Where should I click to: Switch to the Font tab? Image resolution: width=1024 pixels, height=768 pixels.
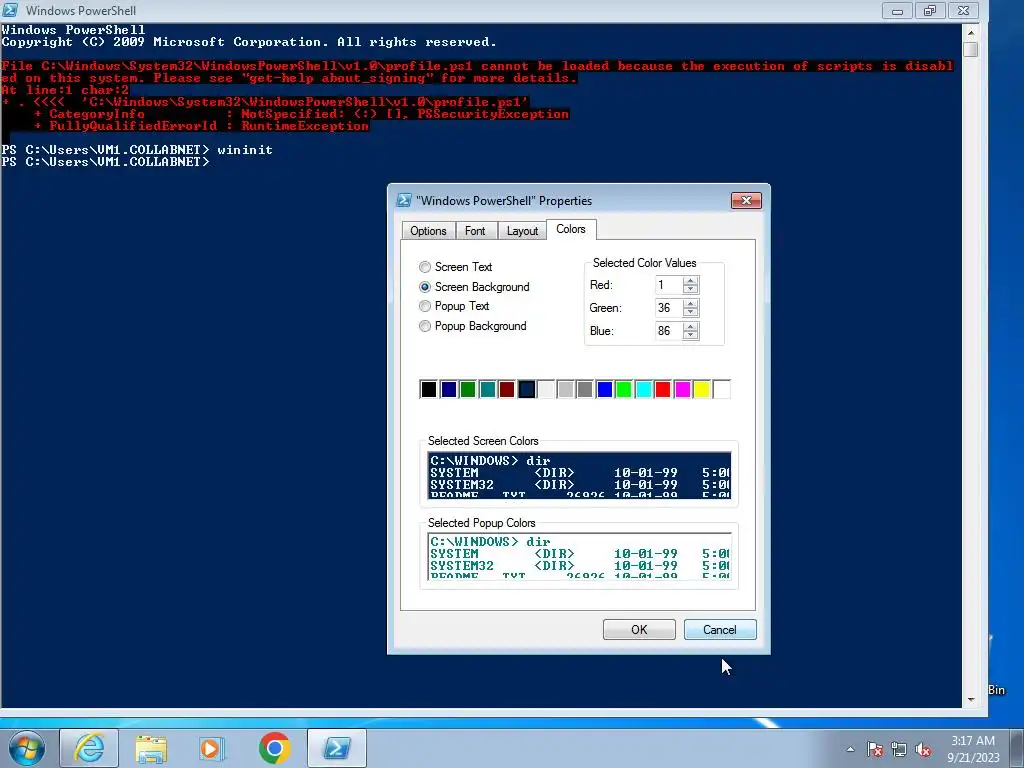pyautogui.click(x=475, y=231)
